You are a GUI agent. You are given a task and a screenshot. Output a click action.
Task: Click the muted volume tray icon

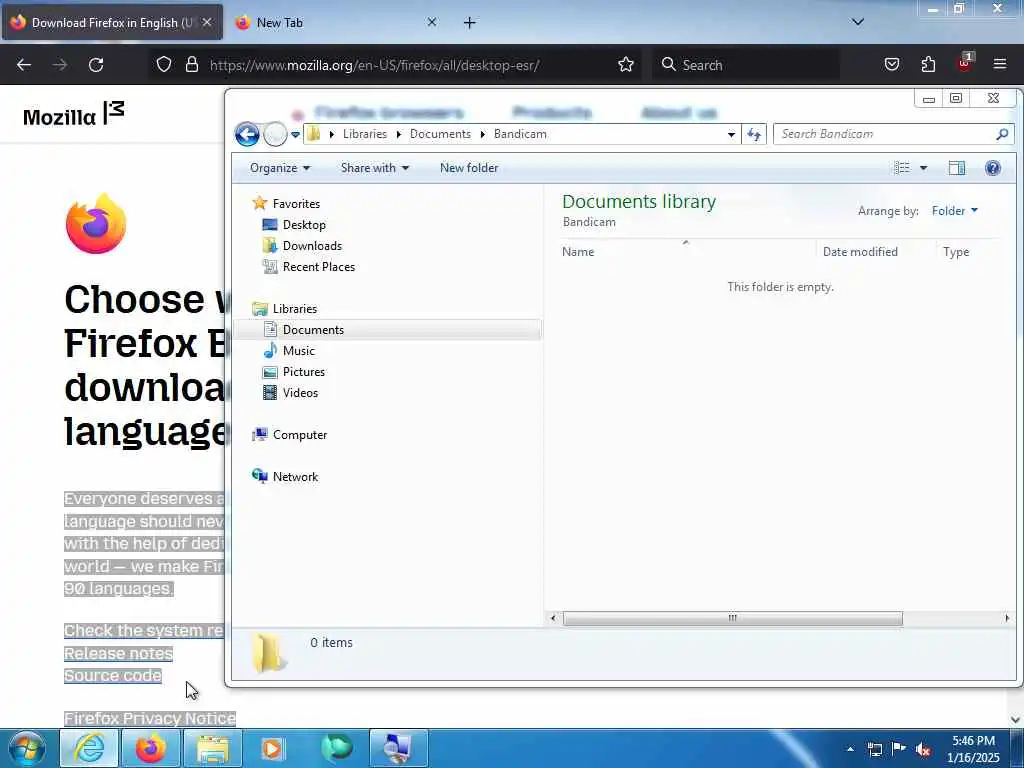[923, 749]
